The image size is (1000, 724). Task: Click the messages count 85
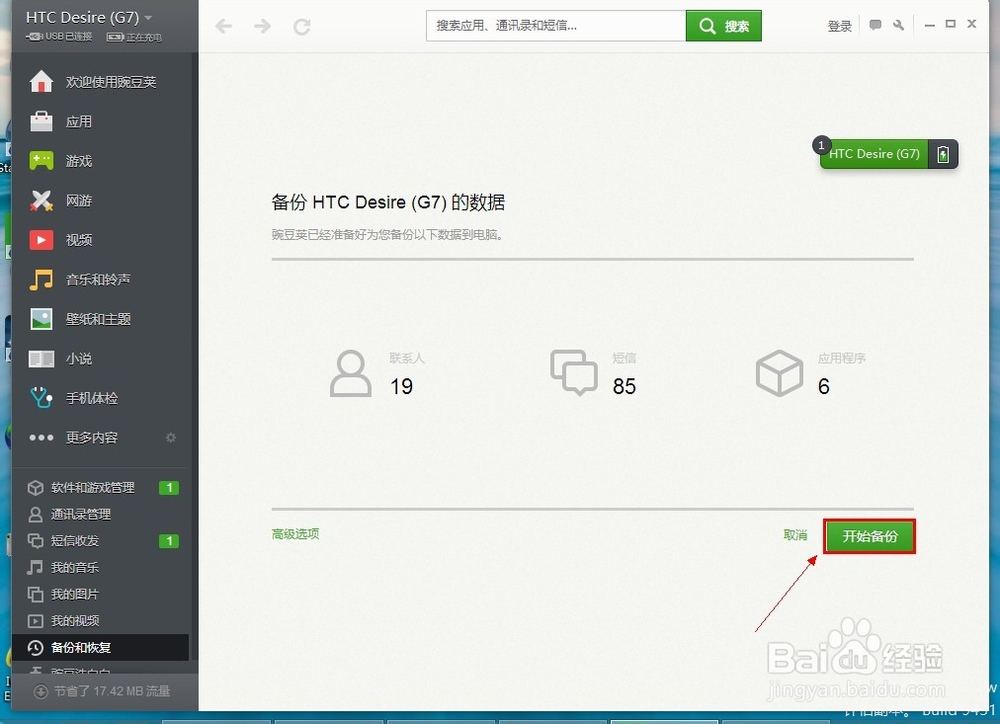coord(624,387)
